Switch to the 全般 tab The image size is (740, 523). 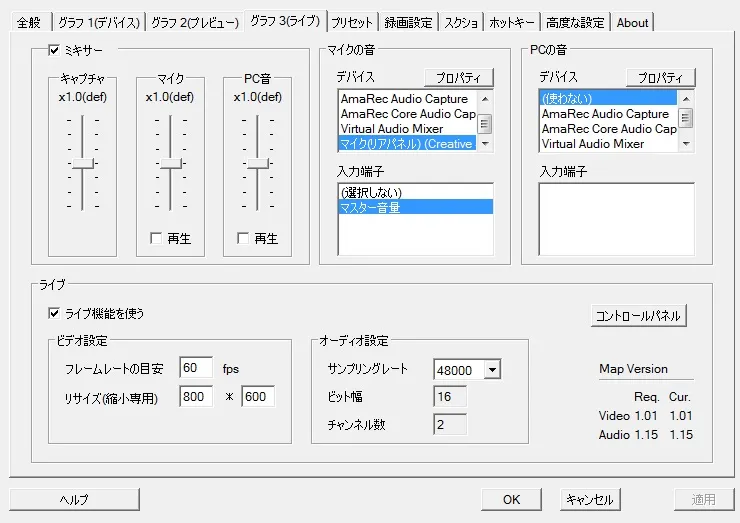coord(28,22)
